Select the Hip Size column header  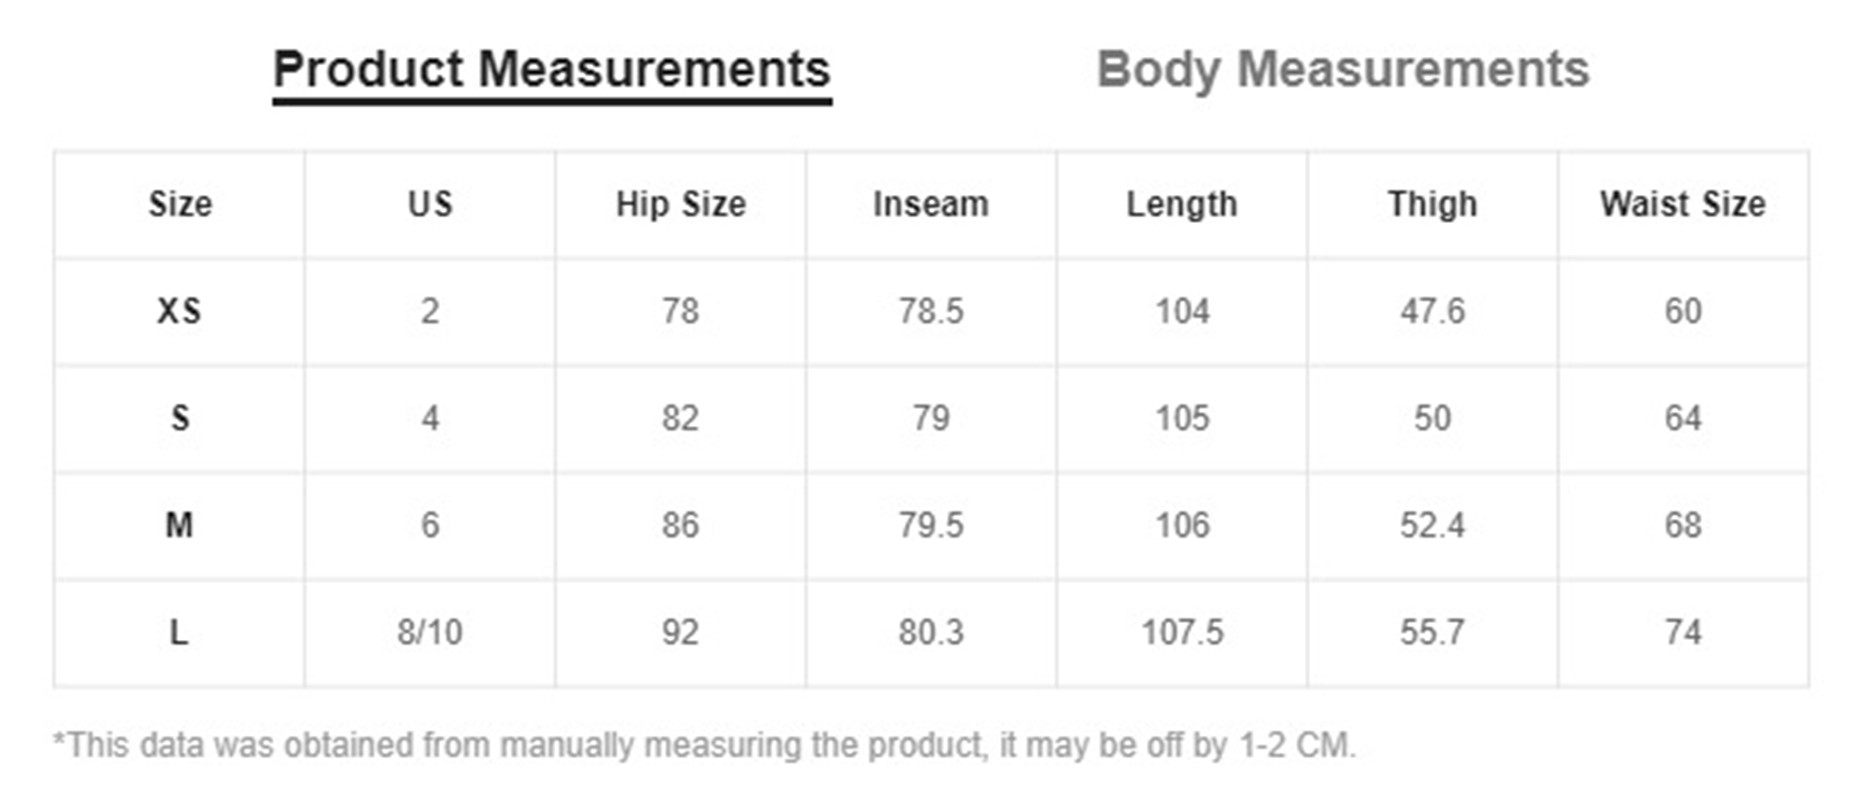680,204
